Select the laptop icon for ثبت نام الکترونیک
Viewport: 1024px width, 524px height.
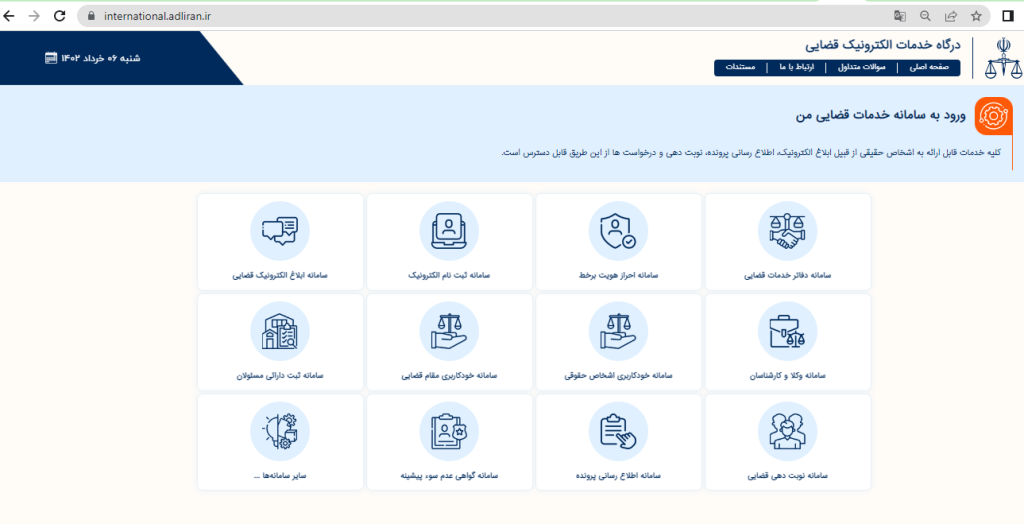click(449, 231)
